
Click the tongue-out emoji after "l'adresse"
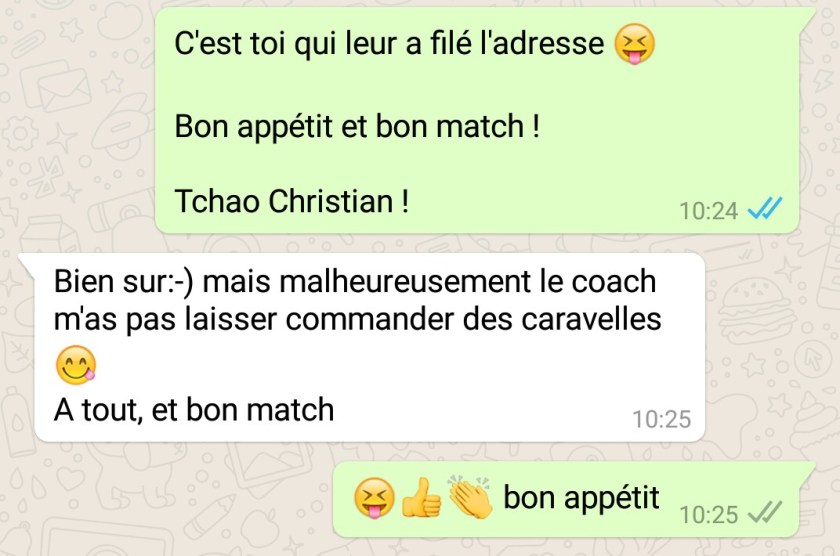coord(634,44)
